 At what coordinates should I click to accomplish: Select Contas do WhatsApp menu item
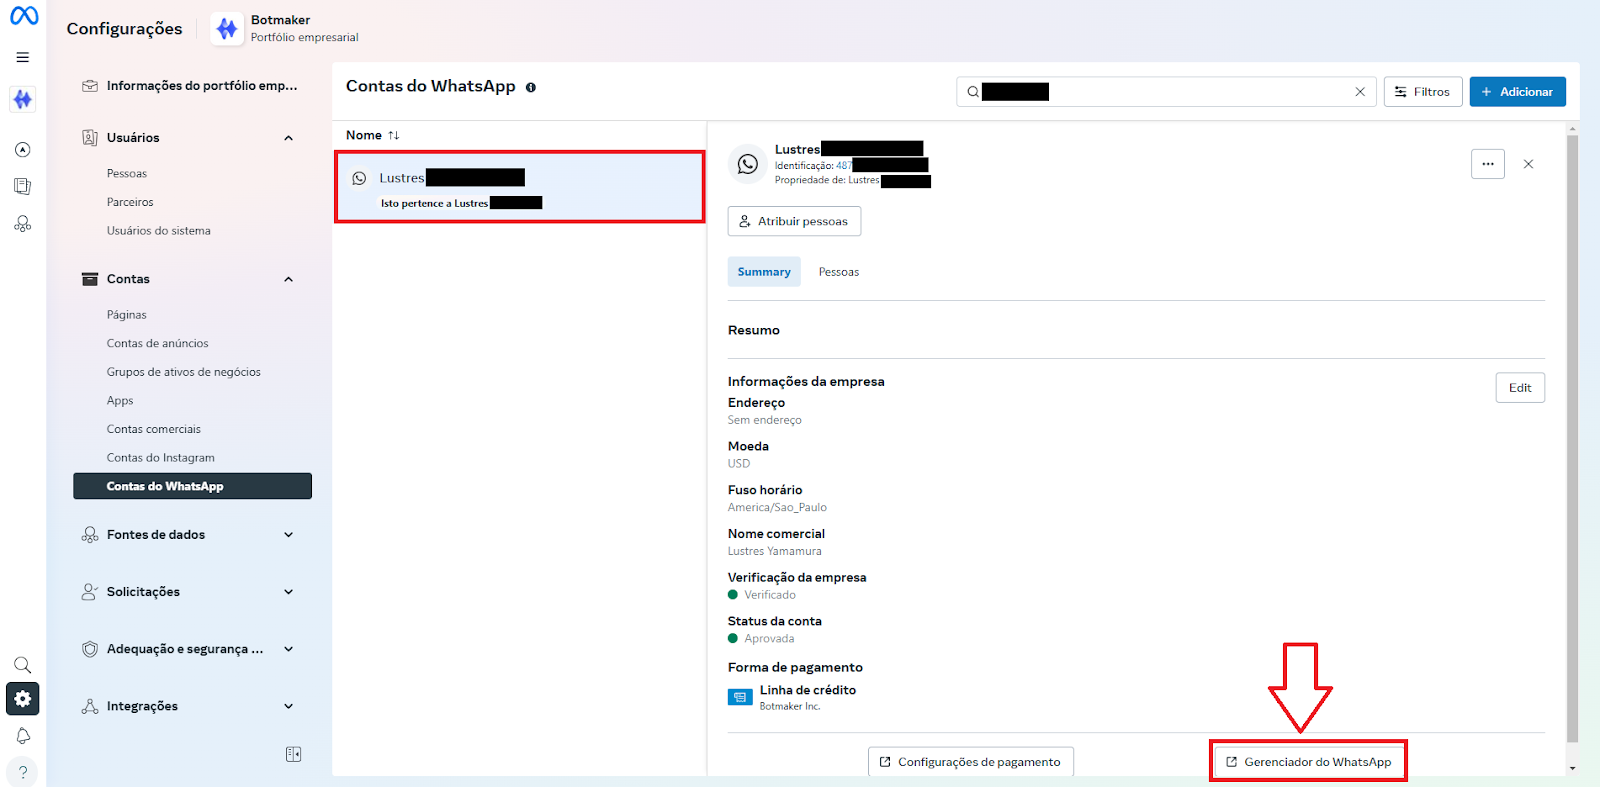click(192, 486)
